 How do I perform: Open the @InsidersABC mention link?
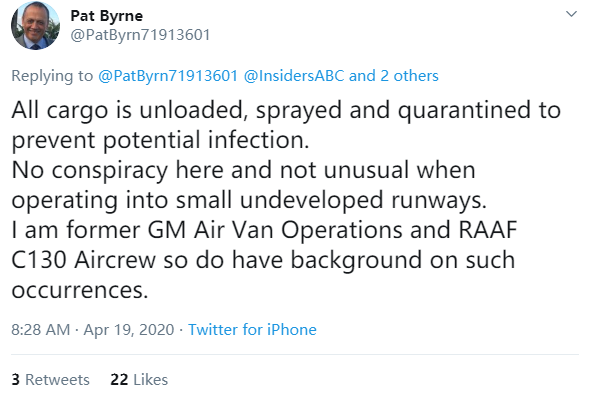coord(294,76)
